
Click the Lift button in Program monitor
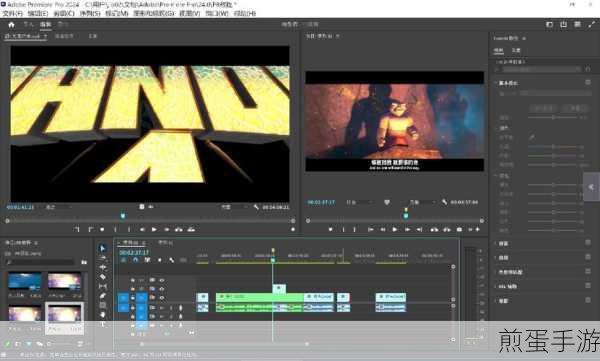(x=434, y=229)
